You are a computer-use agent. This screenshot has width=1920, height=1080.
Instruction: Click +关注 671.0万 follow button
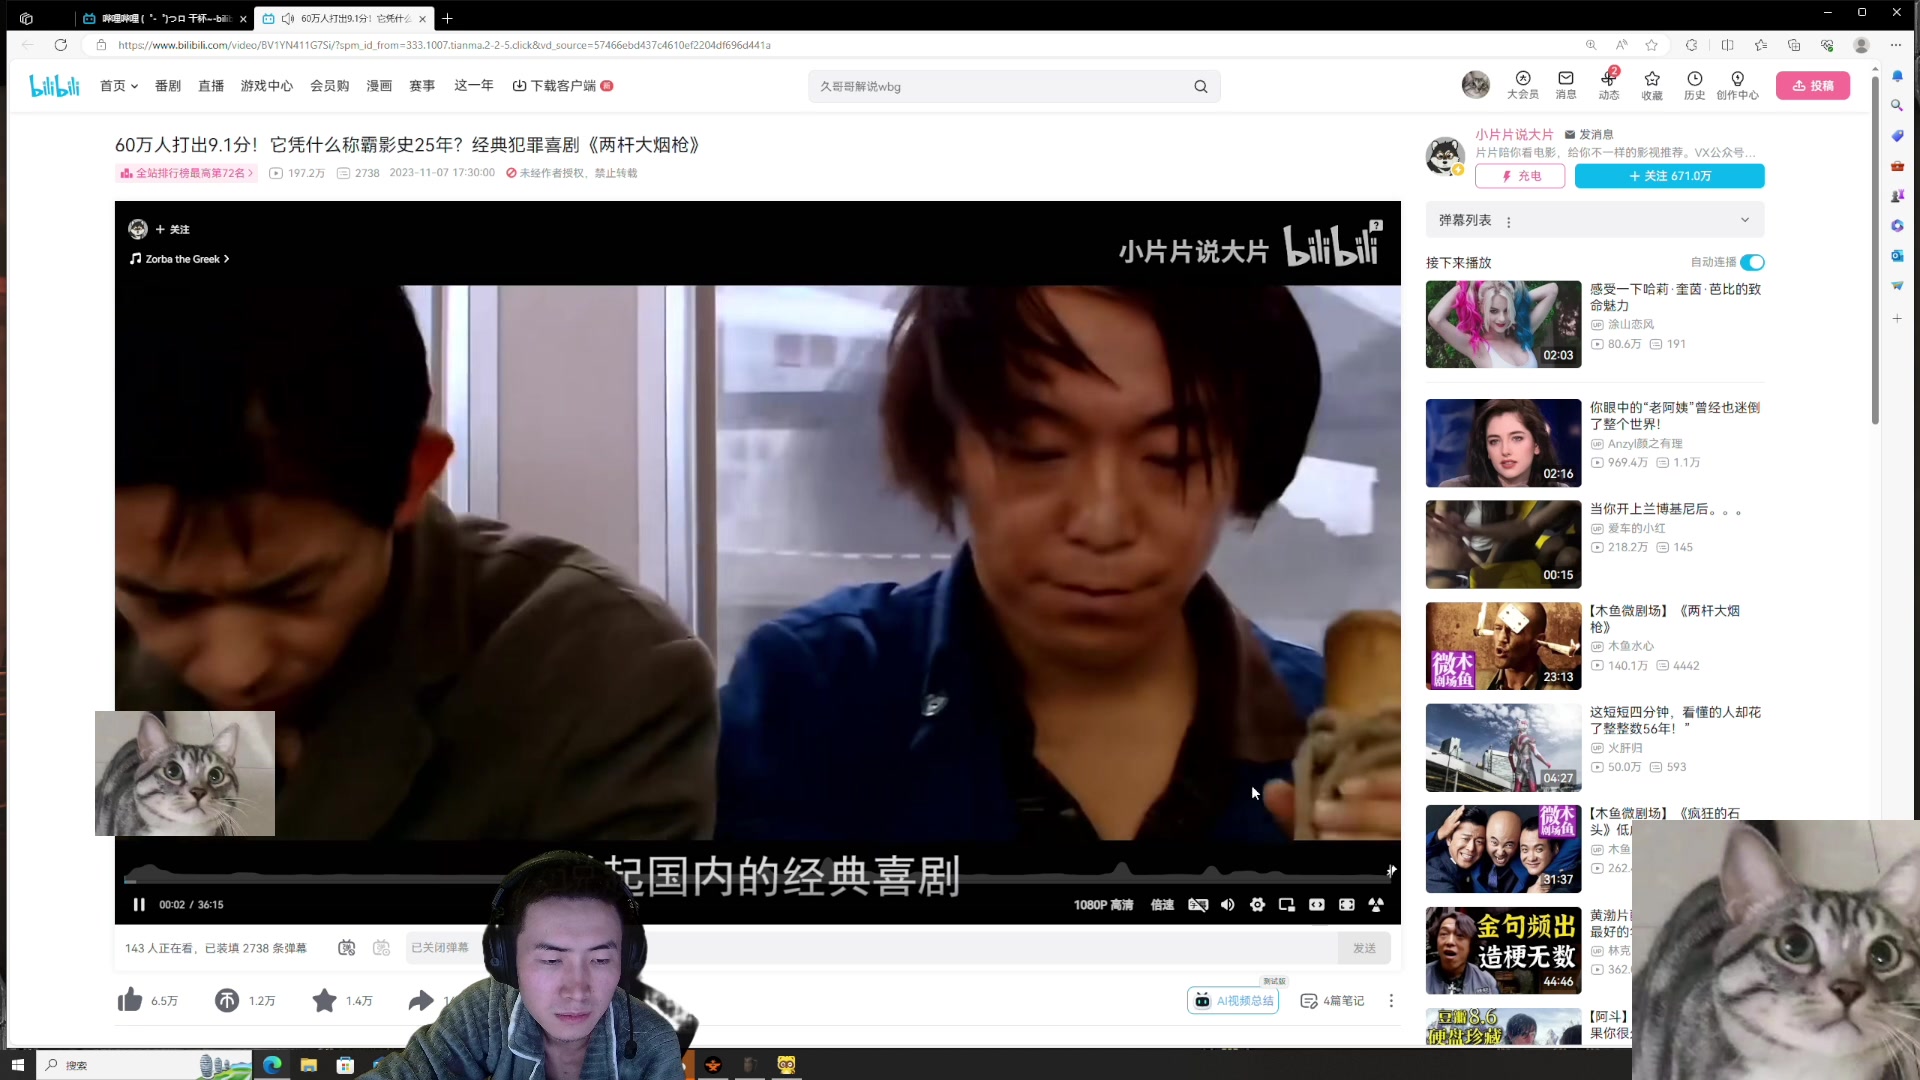[x=1669, y=176]
